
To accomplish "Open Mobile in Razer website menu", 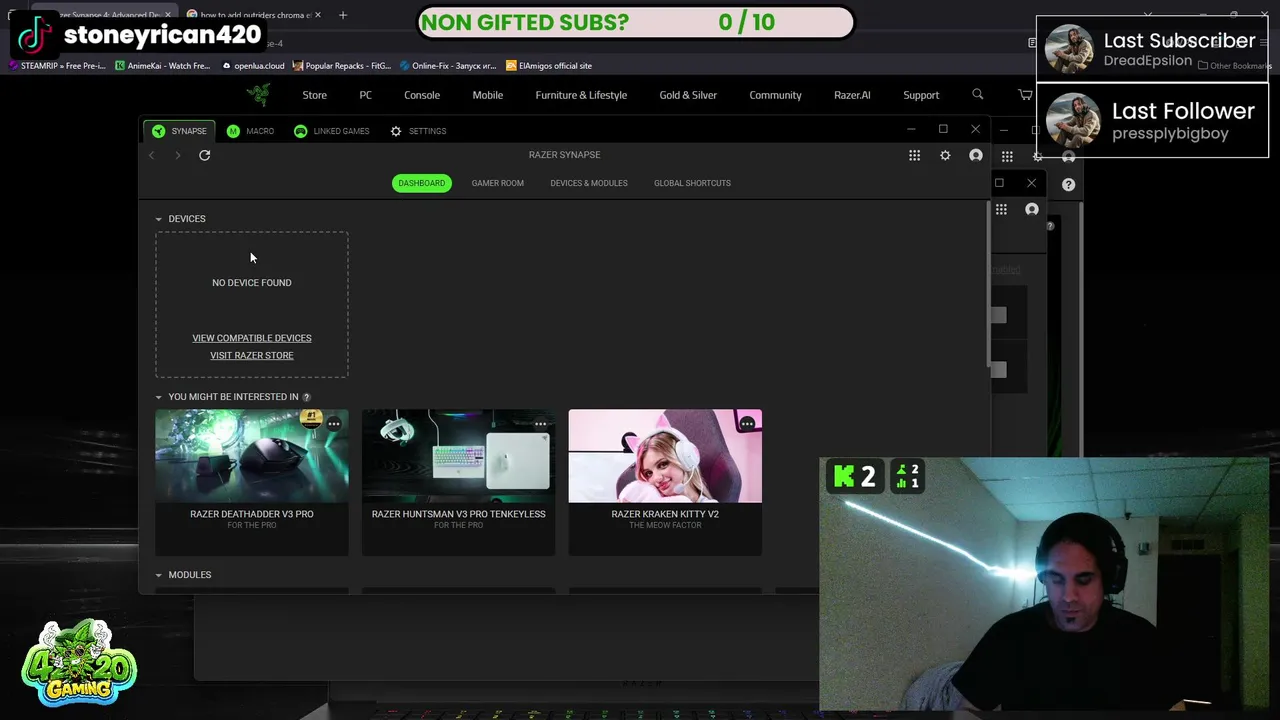I will [x=488, y=95].
